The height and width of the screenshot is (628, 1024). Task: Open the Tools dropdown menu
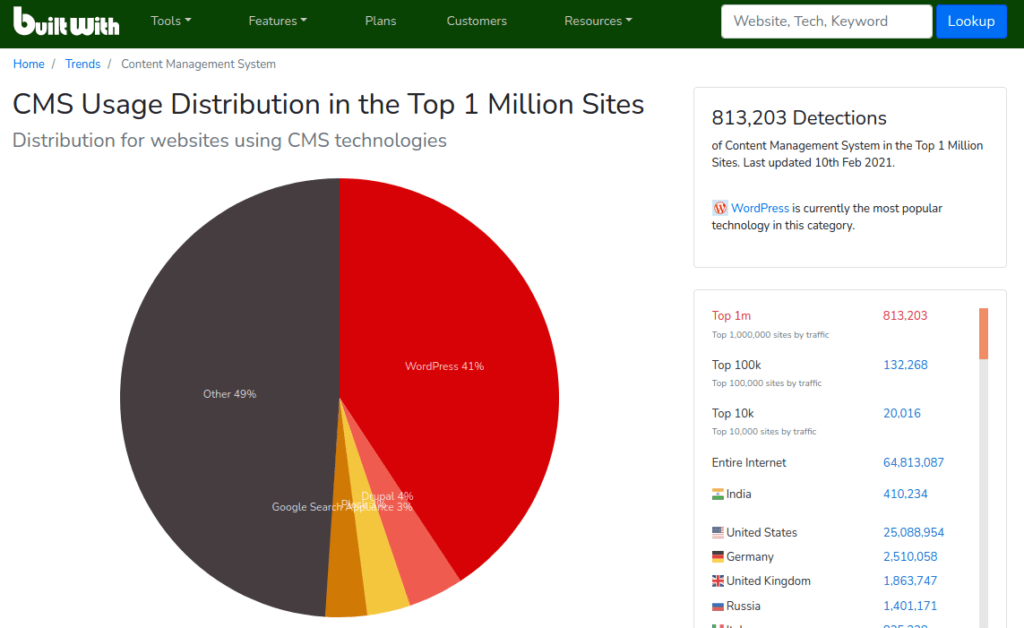tap(170, 20)
